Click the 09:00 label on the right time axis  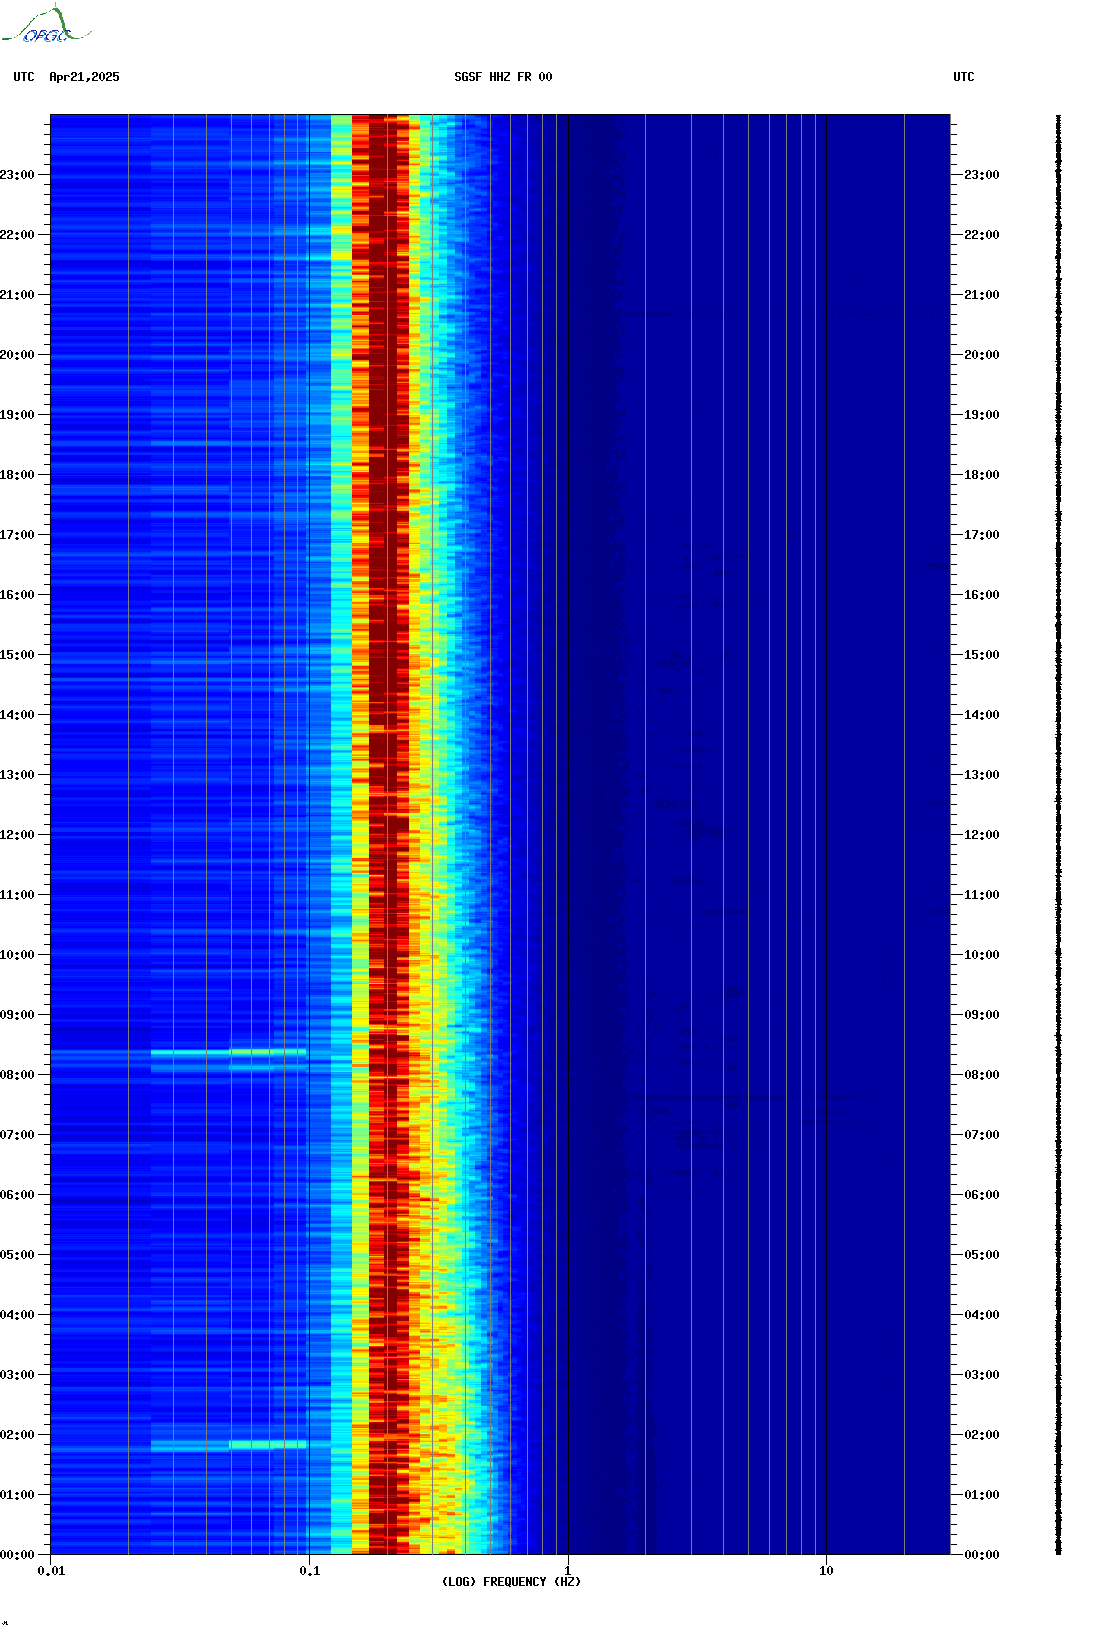(x=982, y=1015)
